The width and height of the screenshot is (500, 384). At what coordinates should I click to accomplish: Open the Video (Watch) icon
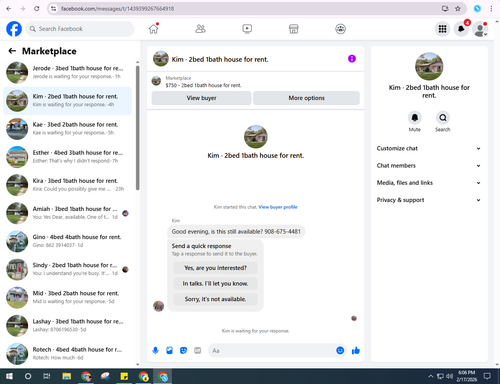(x=247, y=29)
